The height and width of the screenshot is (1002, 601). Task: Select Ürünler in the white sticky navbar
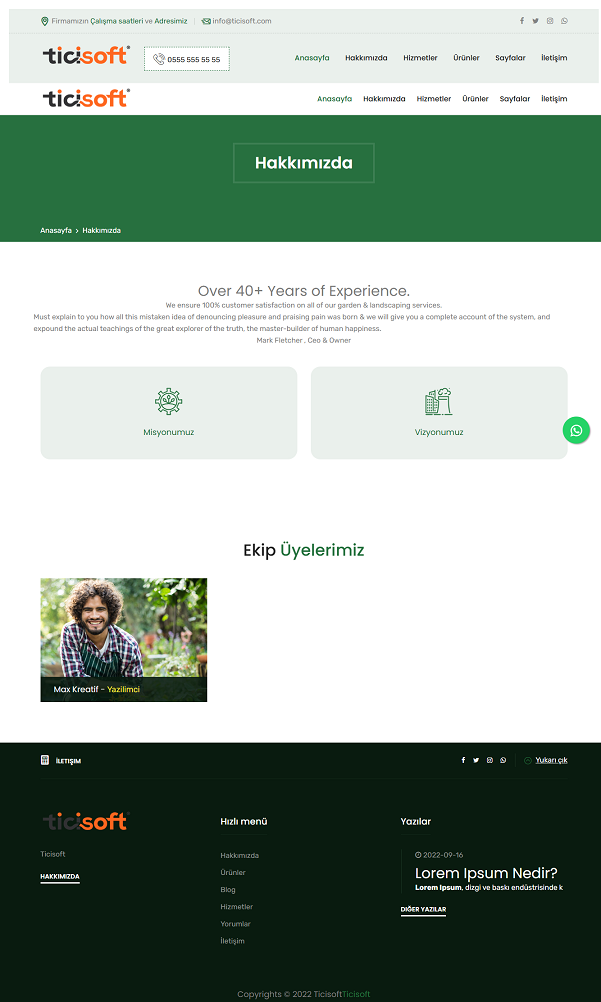pos(475,99)
